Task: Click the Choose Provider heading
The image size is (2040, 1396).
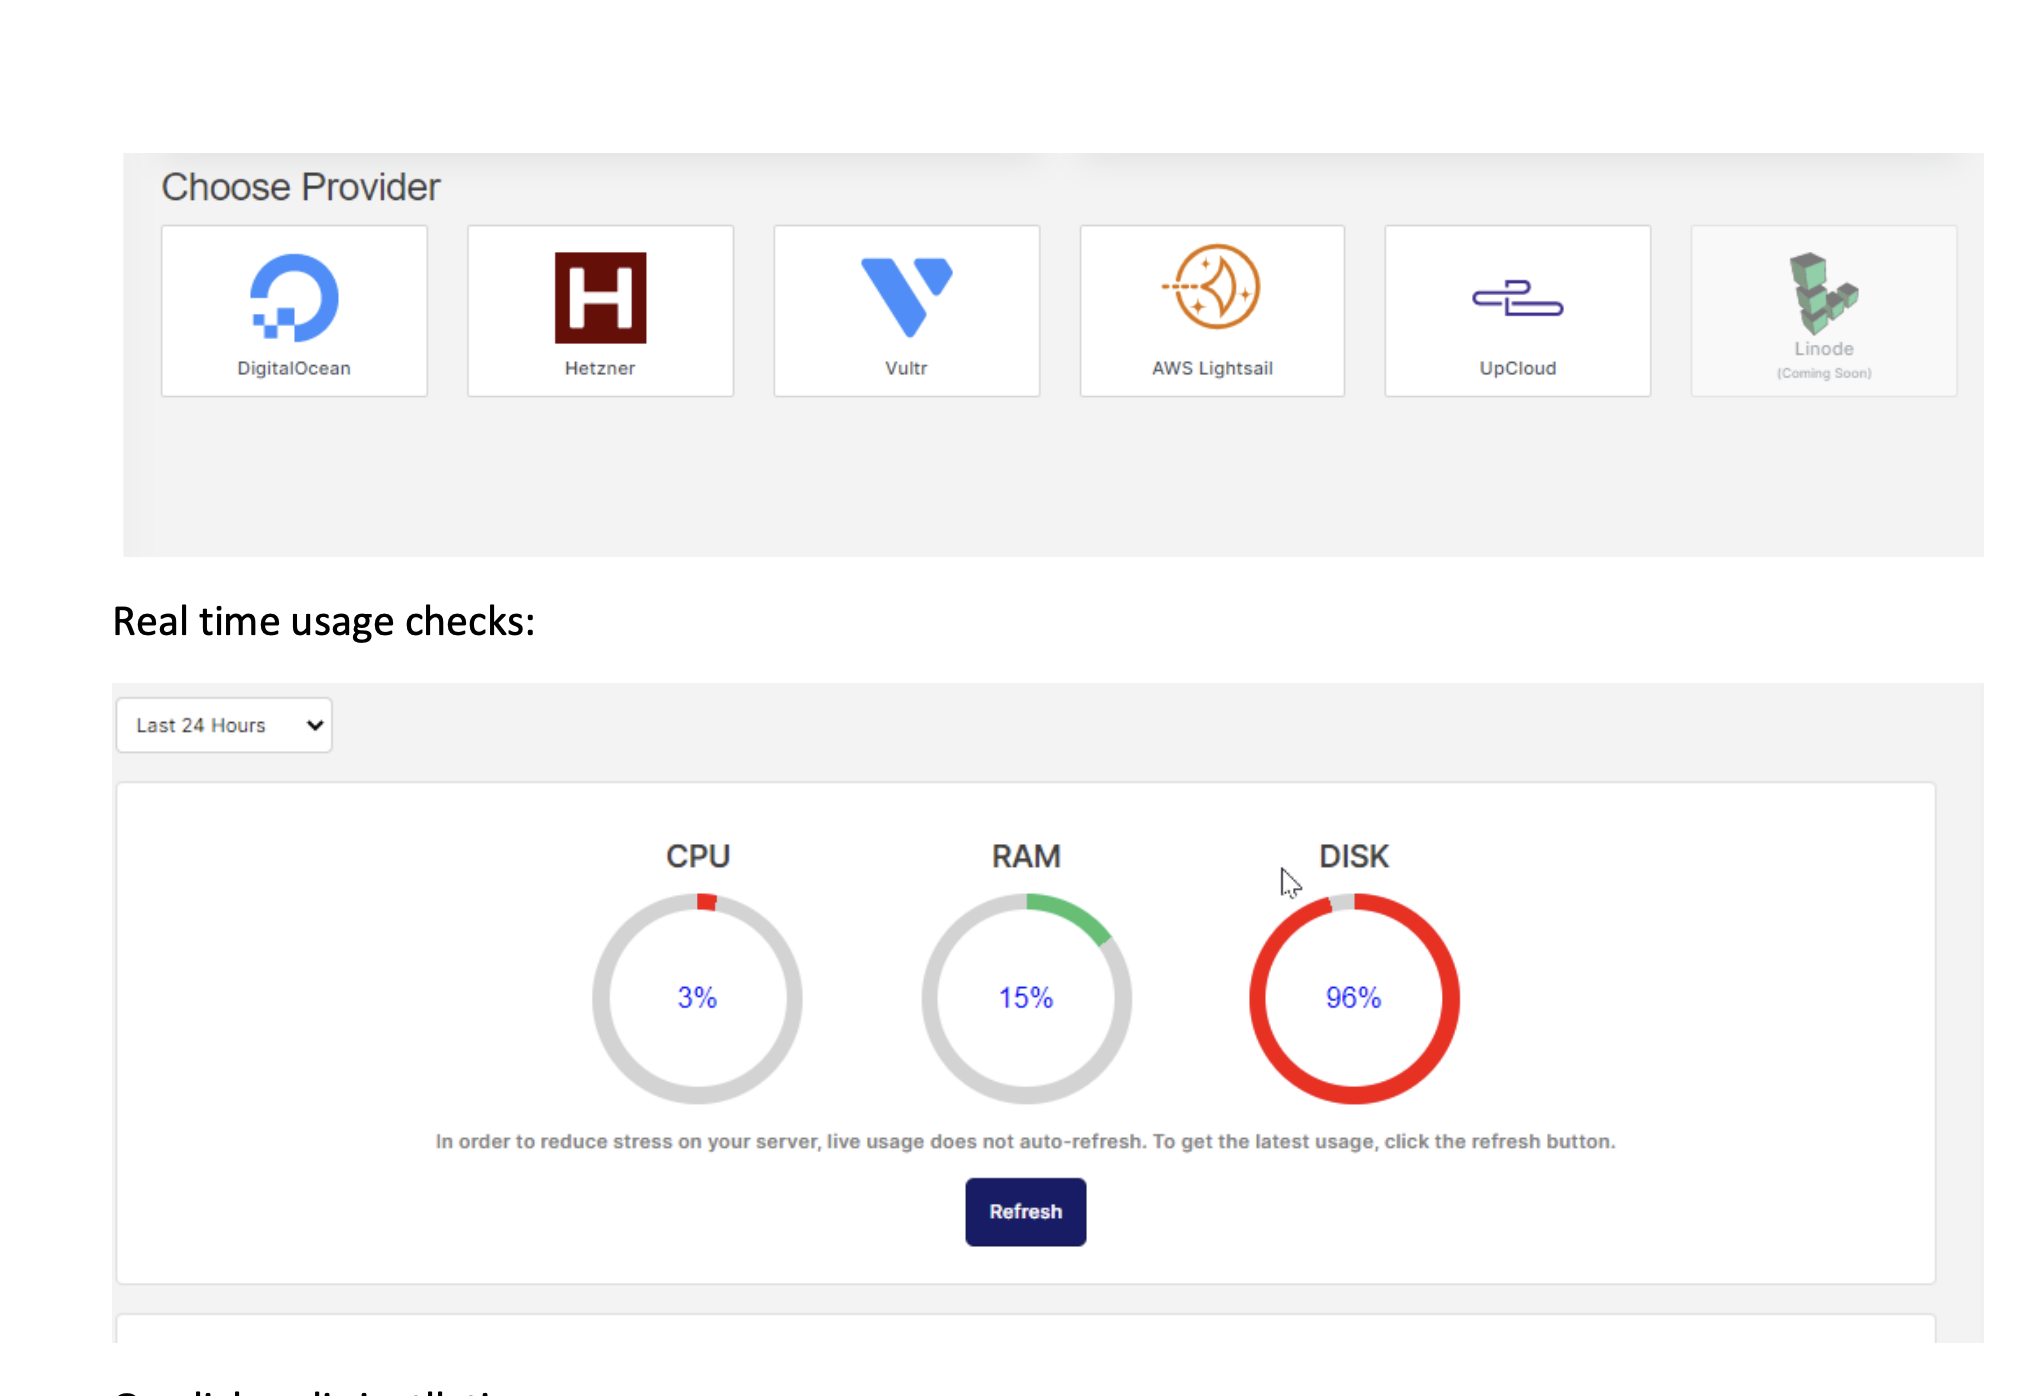Action: [301, 186]
